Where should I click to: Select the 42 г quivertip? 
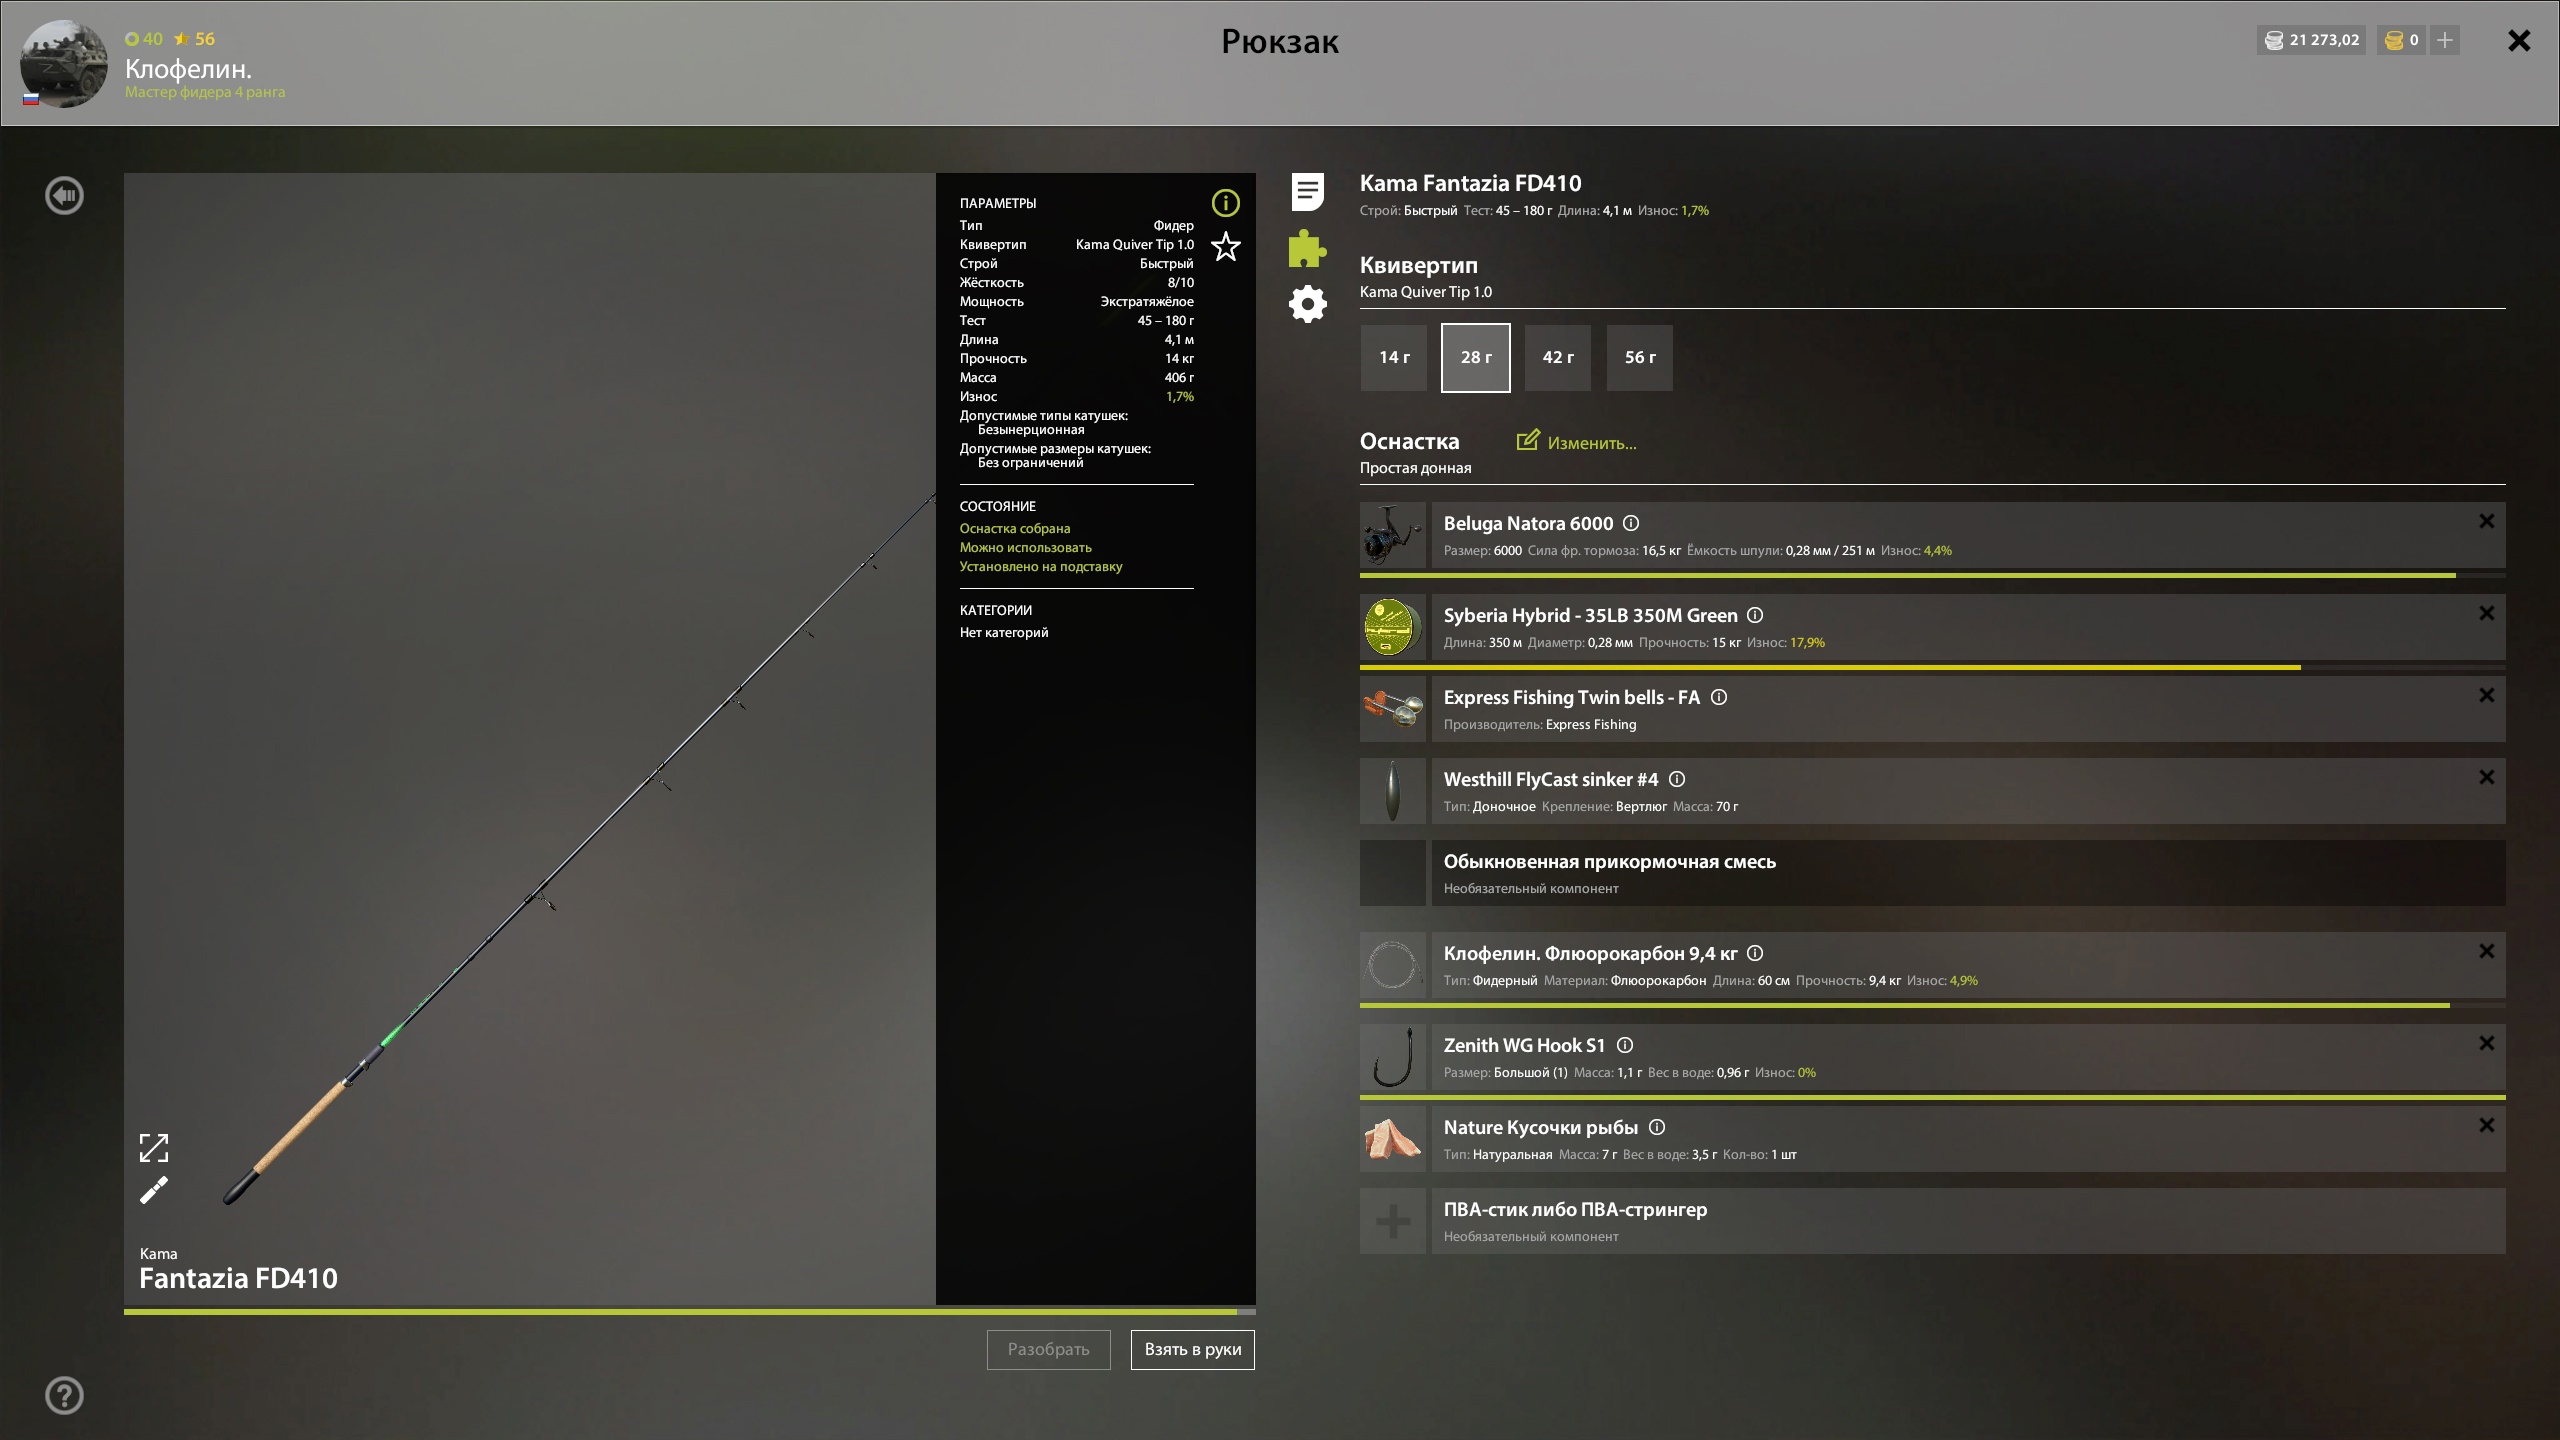coord(1557,358)
